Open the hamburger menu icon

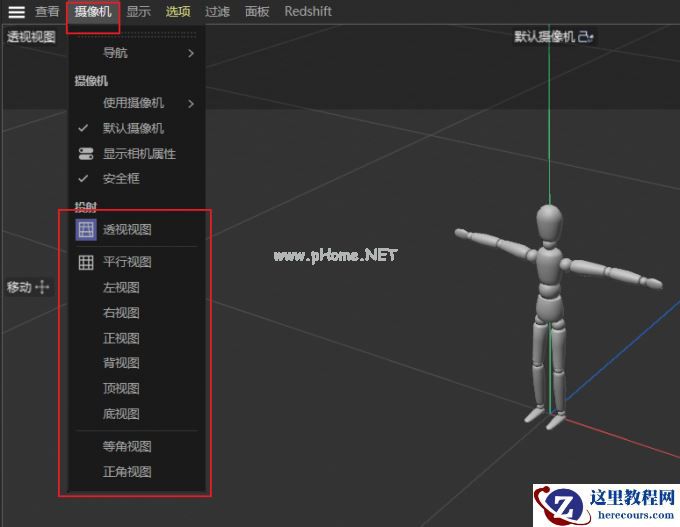pos(16,12)
